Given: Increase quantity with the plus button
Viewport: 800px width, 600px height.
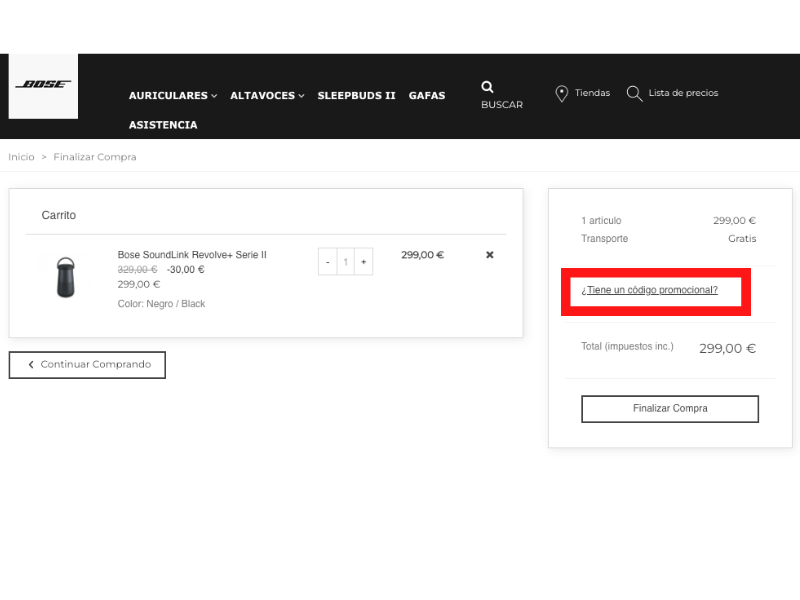Looking at the screenshot, I should (x=364, y=262).
